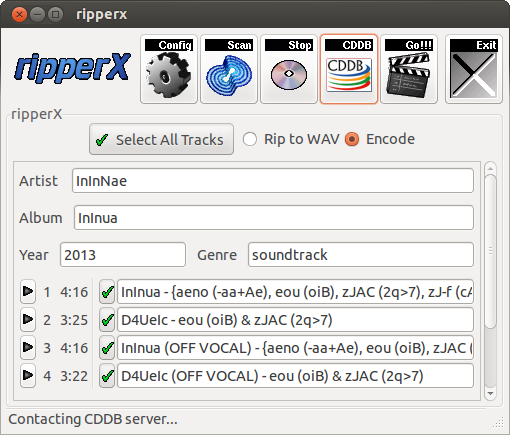Play track 3 preview
Screen dimensions: 510x435
tap(28, 348)
